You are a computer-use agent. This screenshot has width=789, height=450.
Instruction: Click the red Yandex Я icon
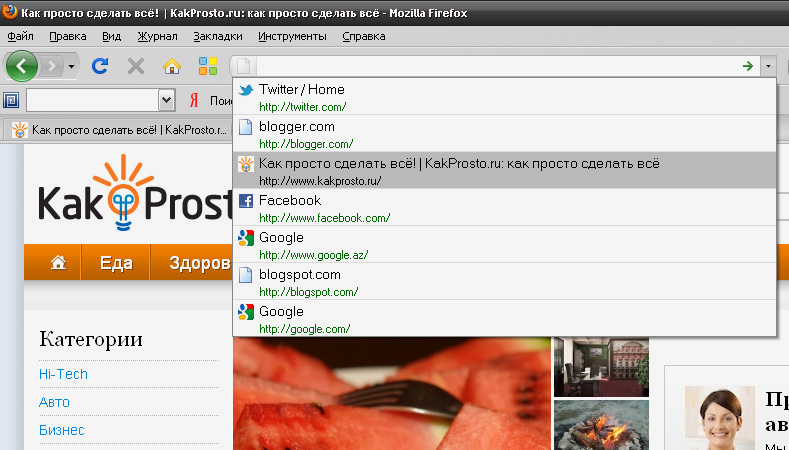tap(194, 101)
